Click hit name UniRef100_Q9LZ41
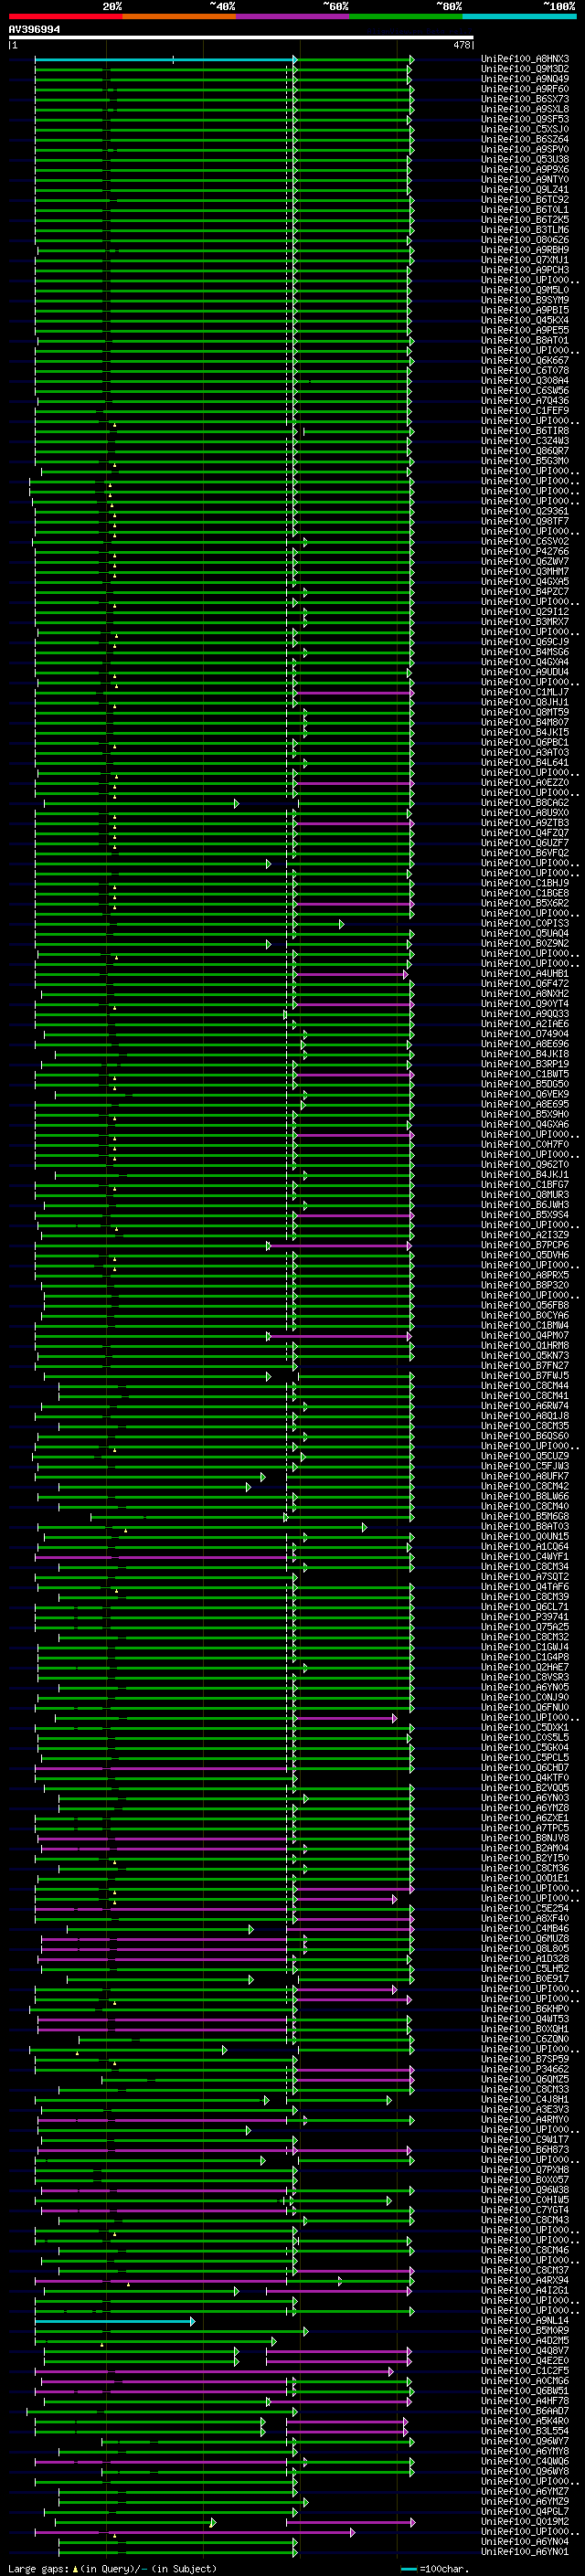 coord(525,190)
